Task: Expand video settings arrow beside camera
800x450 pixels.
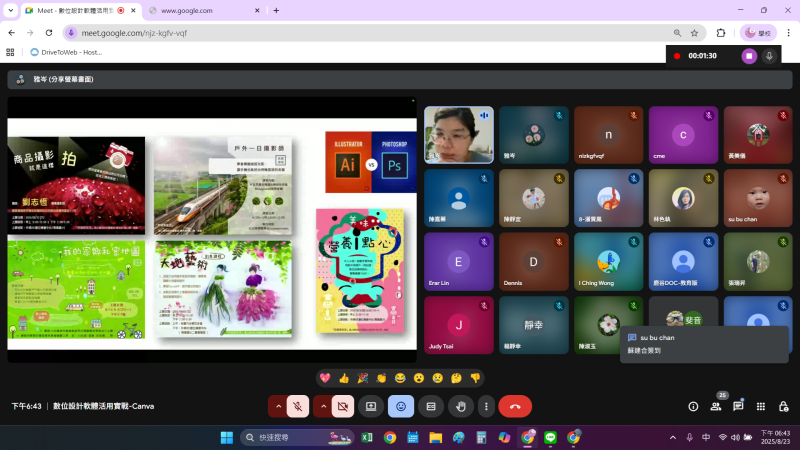Action: [x=322, y=406]
